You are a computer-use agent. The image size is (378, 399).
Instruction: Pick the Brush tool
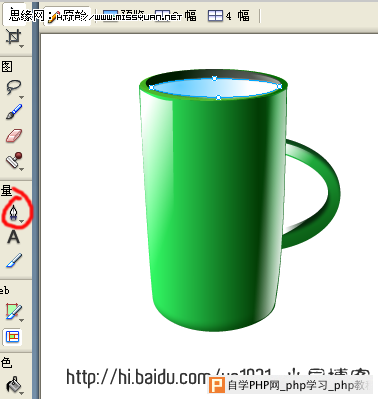14,111
